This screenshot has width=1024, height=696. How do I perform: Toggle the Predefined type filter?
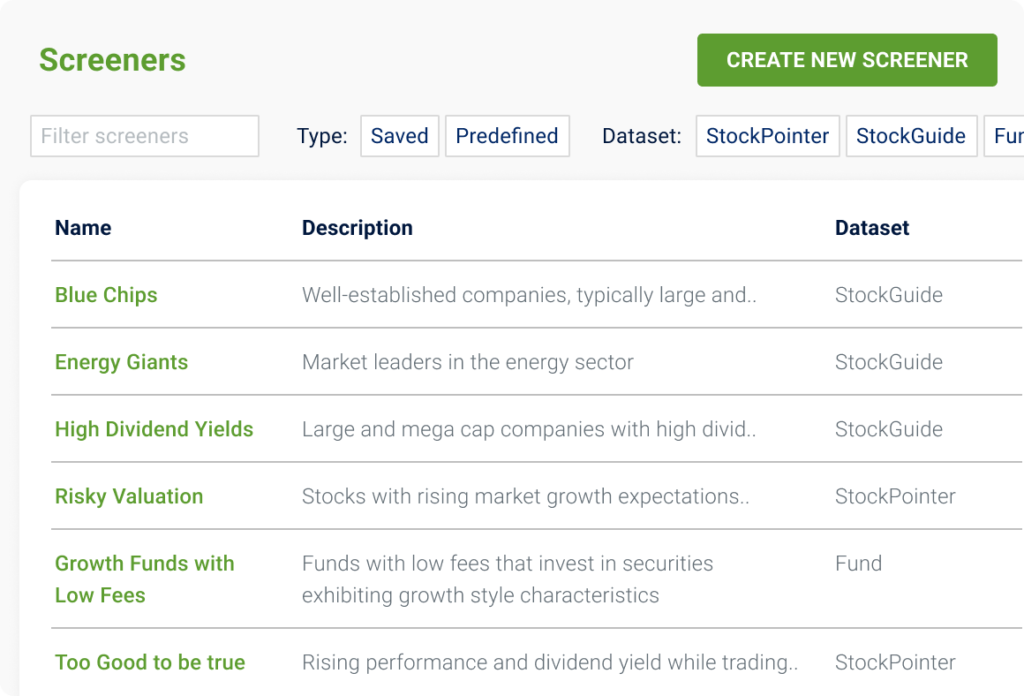(x=507, y=136)
